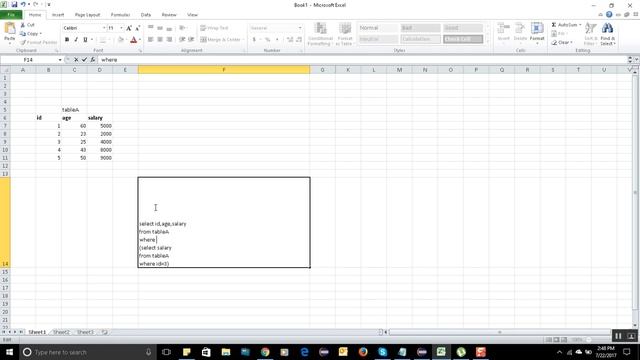Apply the Normal cell style
Screen dimensions: 640x360
point(378,28)
